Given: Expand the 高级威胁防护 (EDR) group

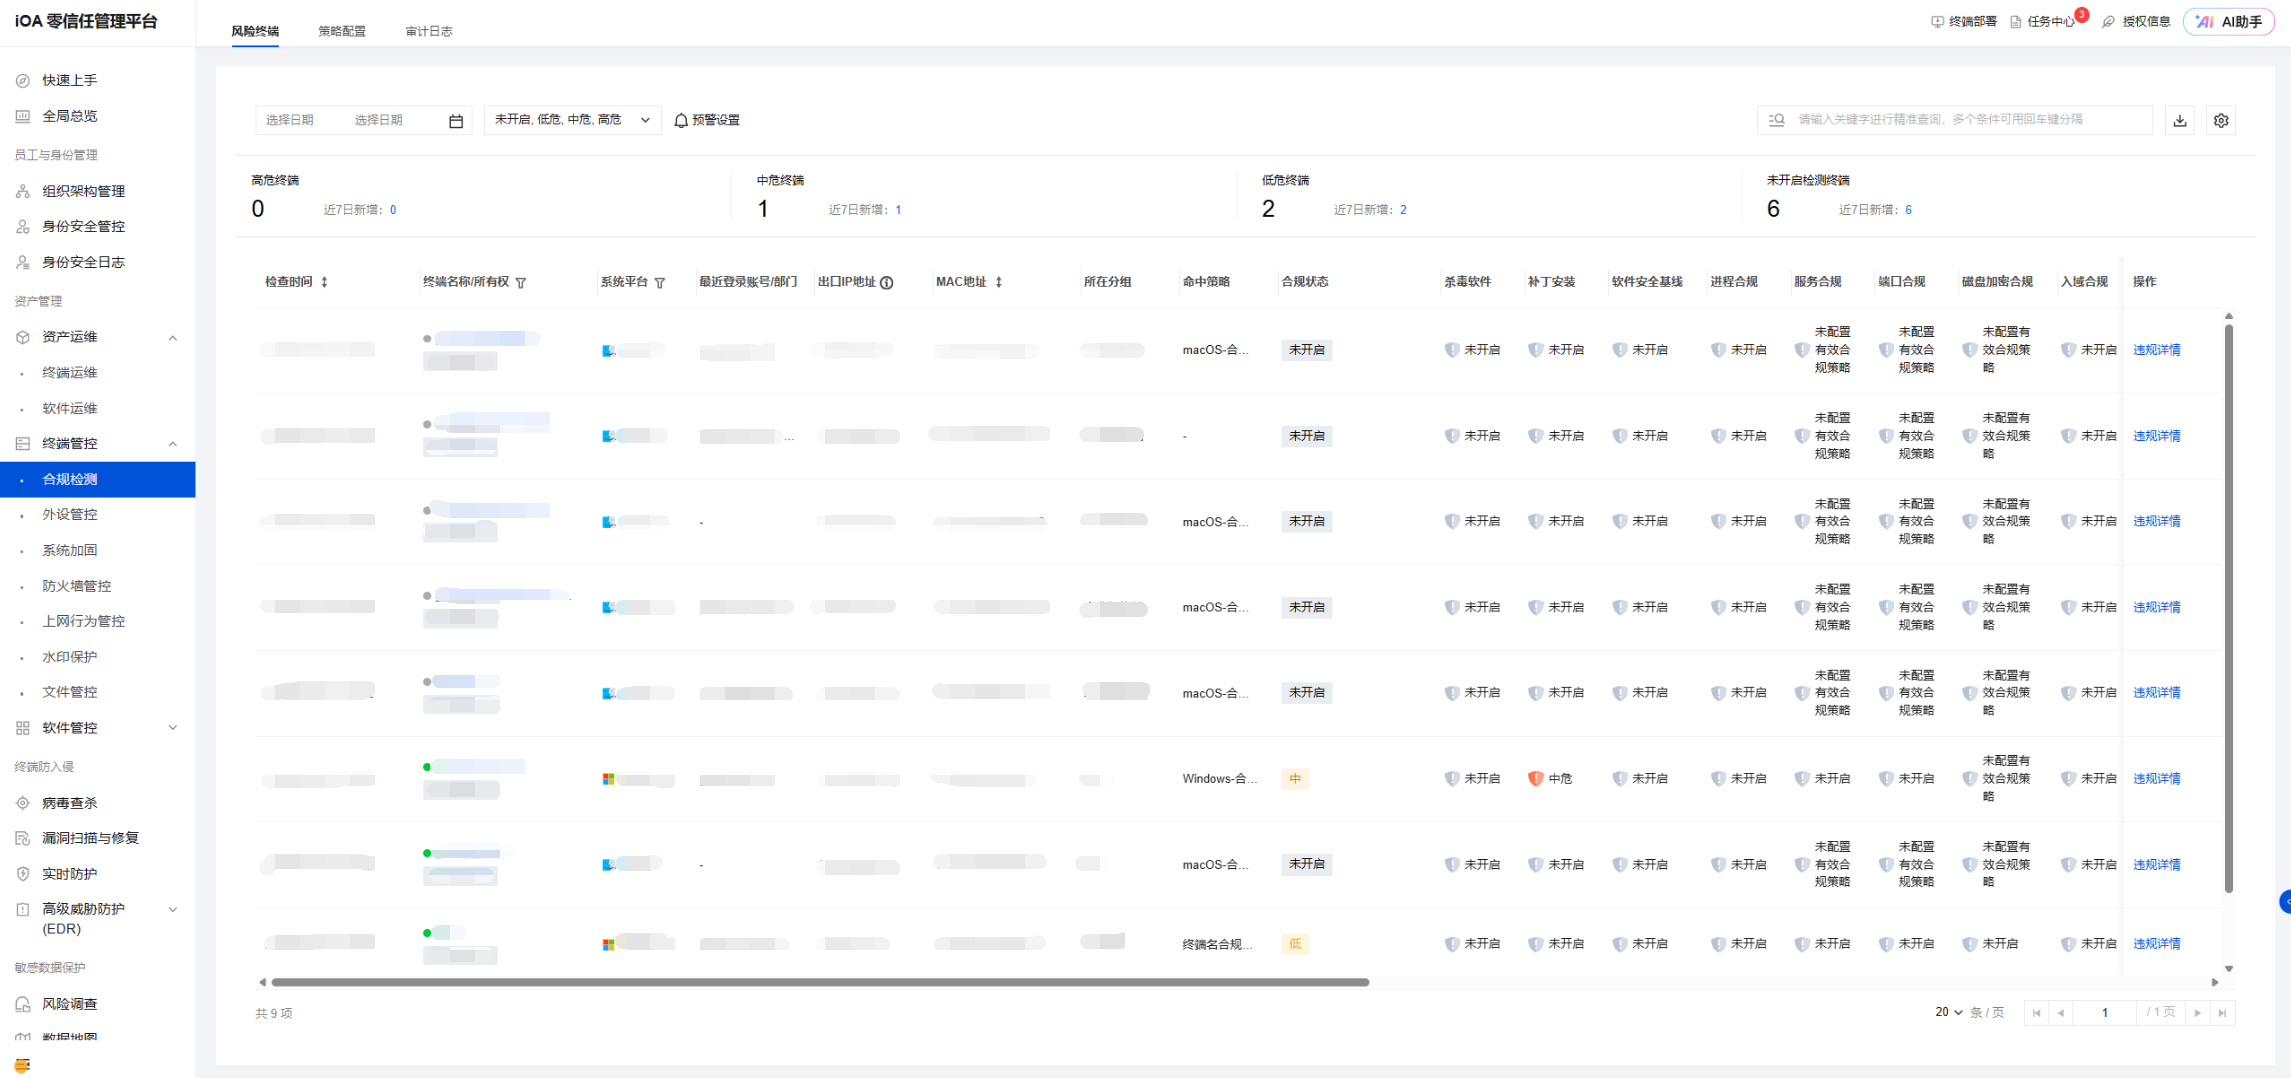Looking at the screenshot, I should tap(173, 910).
